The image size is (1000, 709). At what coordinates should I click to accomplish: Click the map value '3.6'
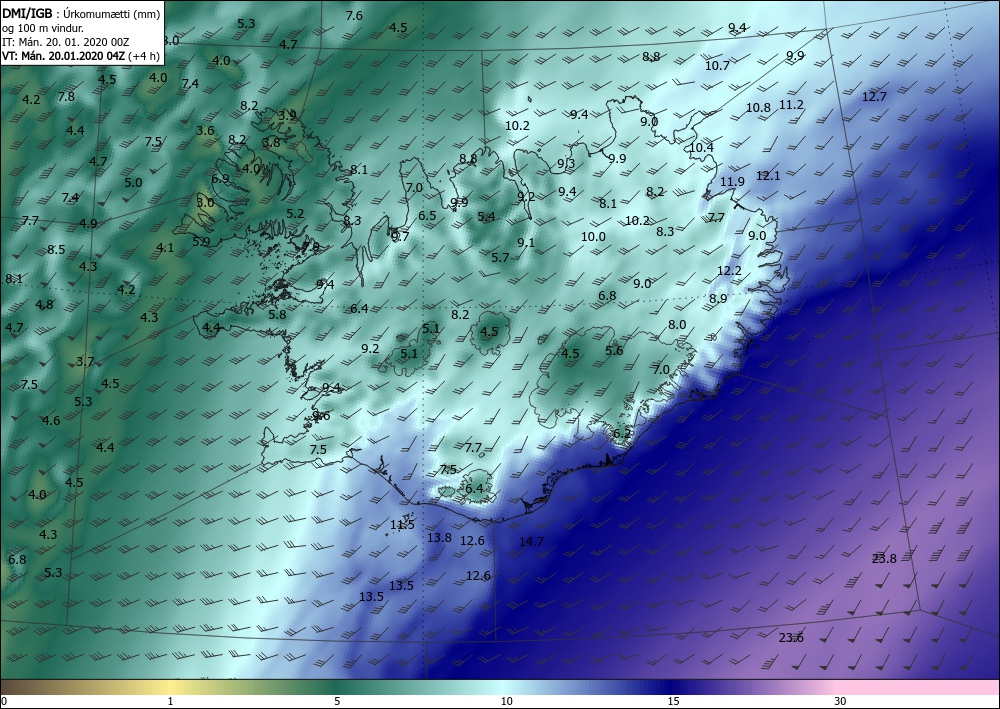[205, 131]
